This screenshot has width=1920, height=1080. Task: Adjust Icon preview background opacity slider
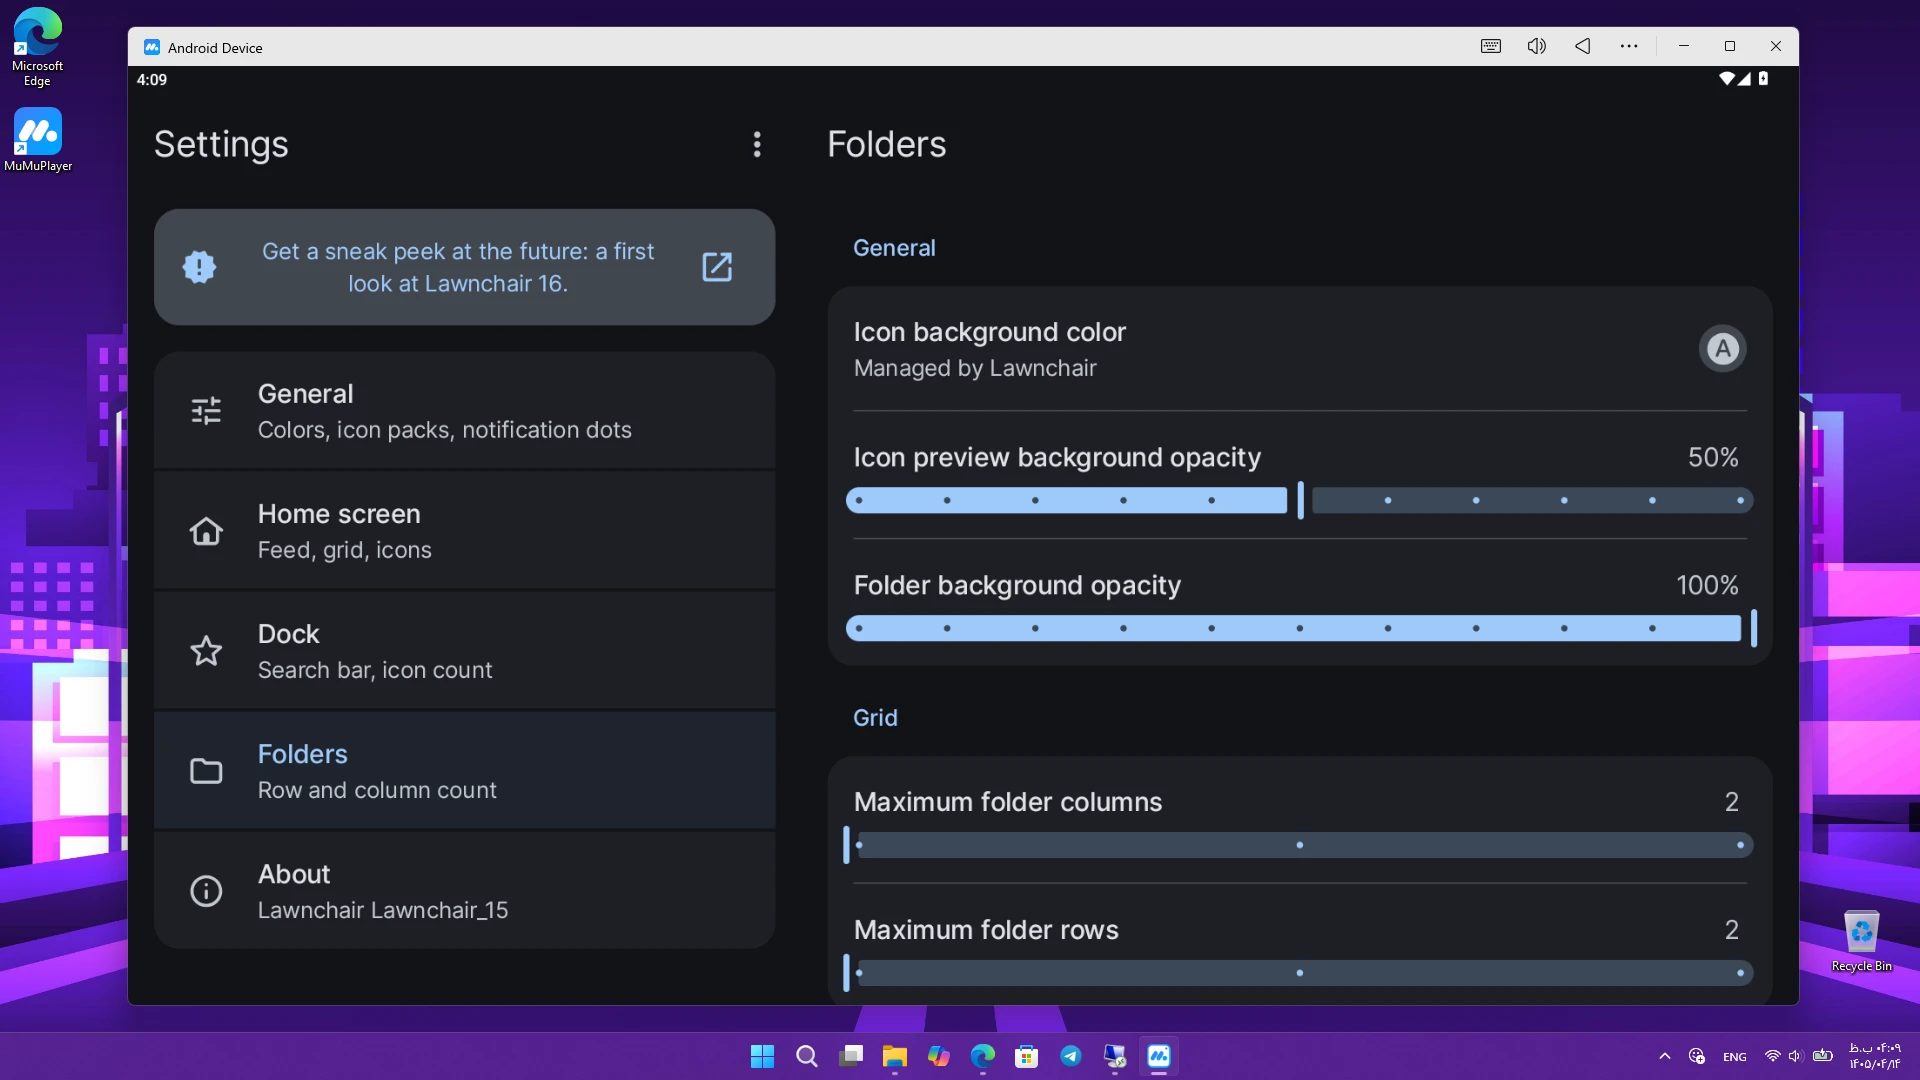(x=1300, y=500)
